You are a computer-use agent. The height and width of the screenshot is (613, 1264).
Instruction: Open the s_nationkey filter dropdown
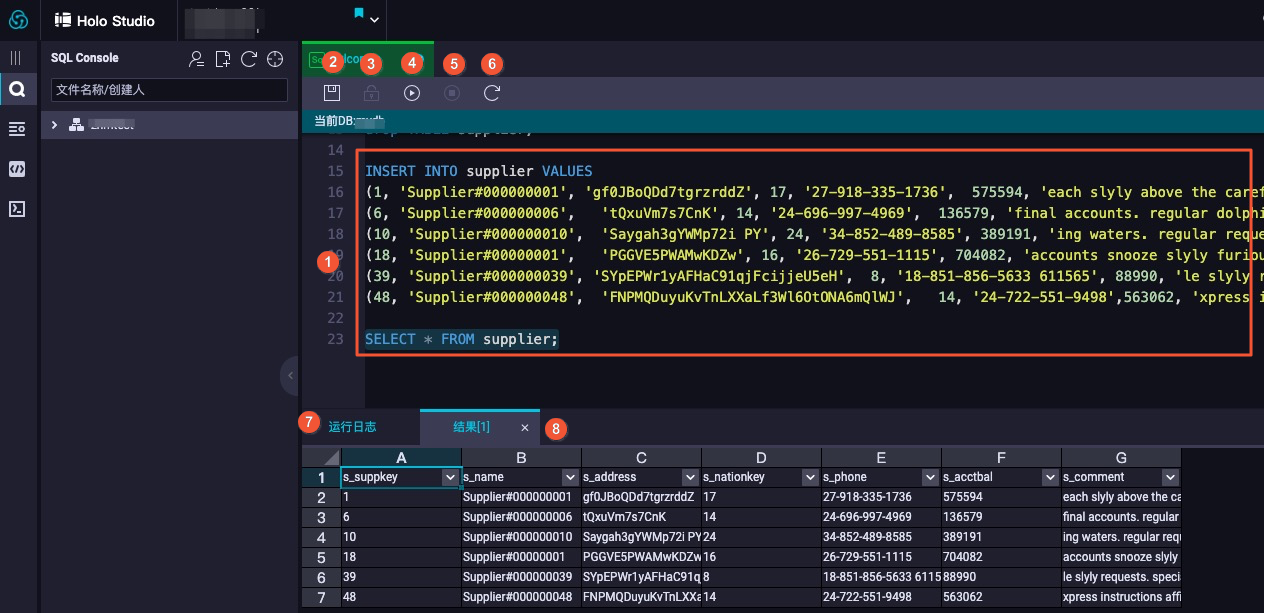810,478
